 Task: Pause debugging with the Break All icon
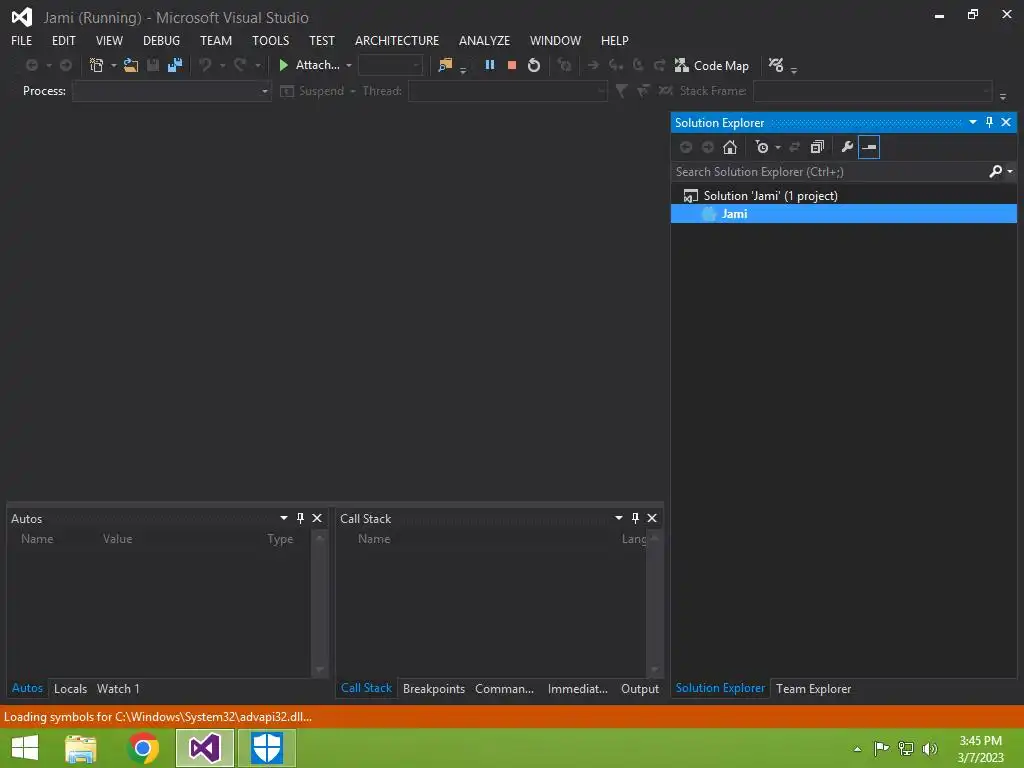(490, 65)
